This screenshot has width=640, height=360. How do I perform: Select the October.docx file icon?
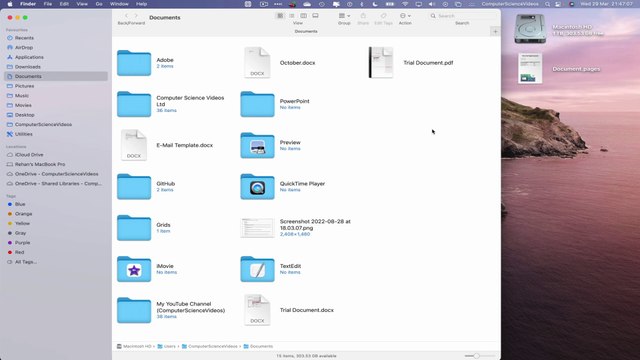257,62
